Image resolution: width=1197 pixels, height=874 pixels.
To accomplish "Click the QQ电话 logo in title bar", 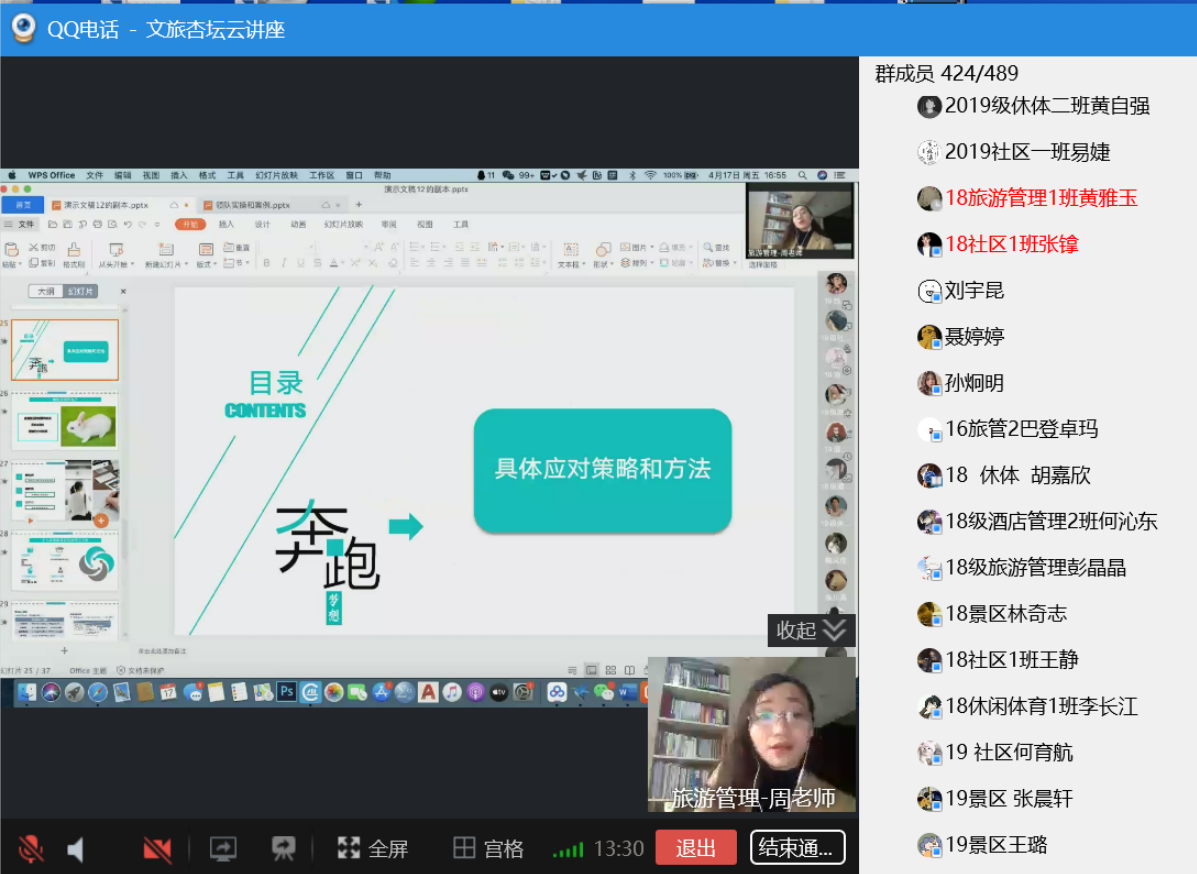I will click(23, 29).
